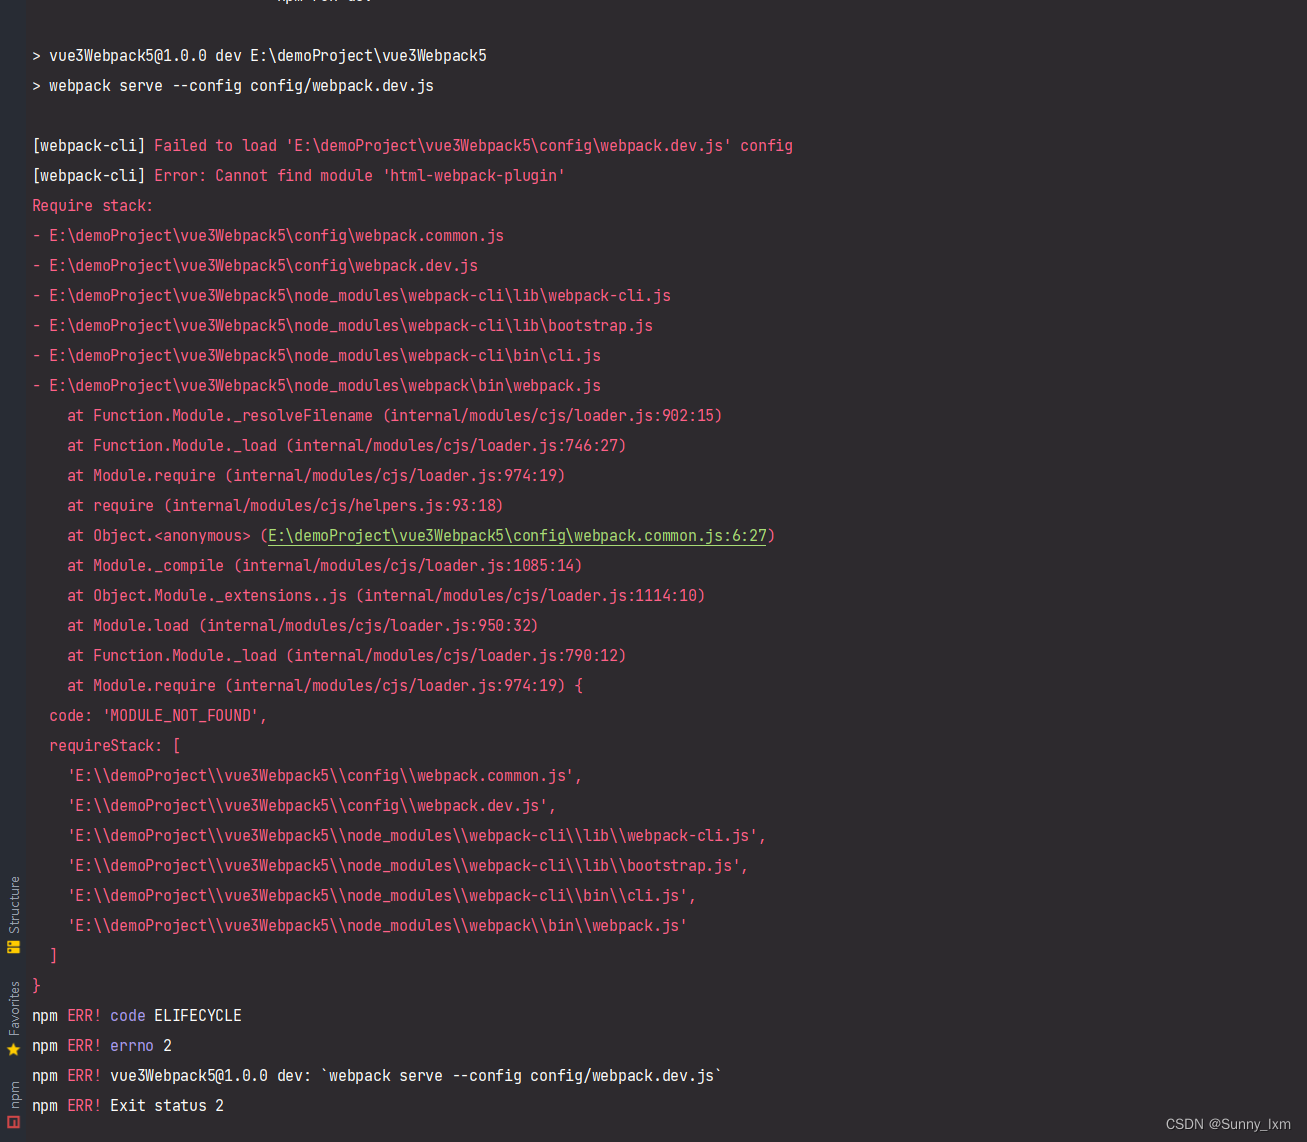Screen dimensions: 1307x1142
Task: Open the Structure panel via its yellow icon
Action: (x=13, y=945)
